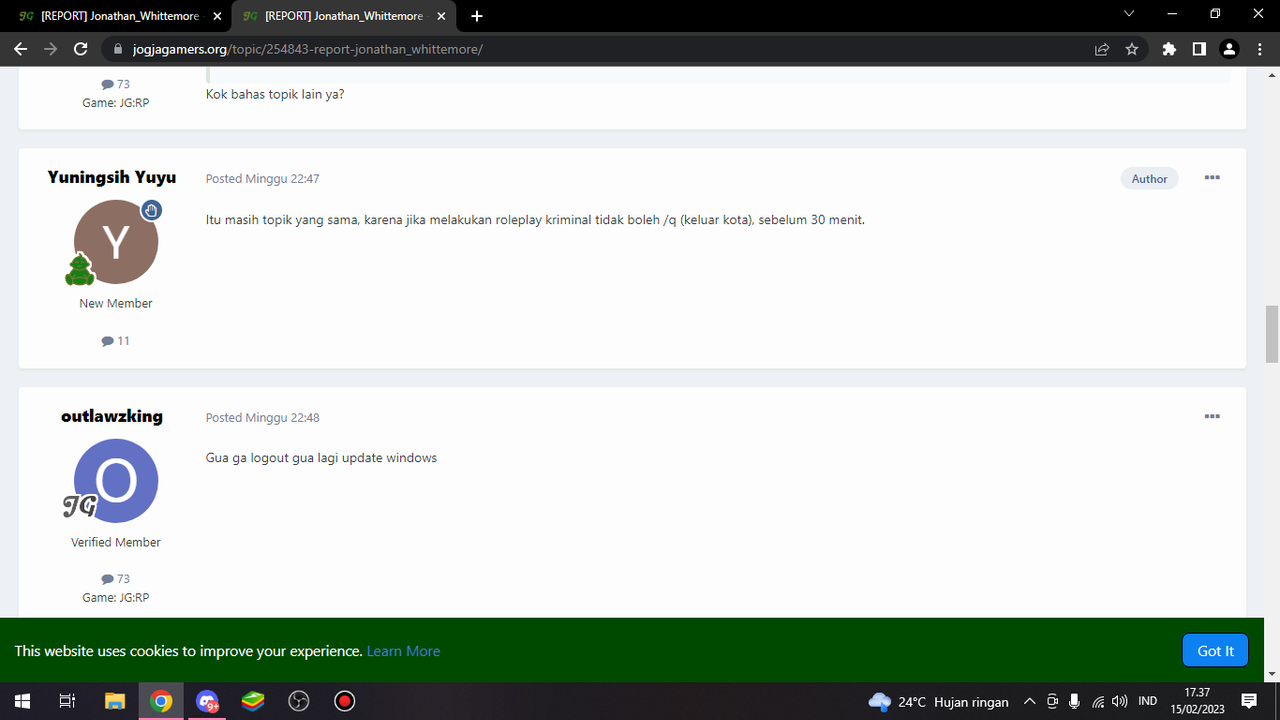This screenshot has height=720, width=1280.
Task: Click the moderator hand badge on avatar
Action: coord(151,210)
